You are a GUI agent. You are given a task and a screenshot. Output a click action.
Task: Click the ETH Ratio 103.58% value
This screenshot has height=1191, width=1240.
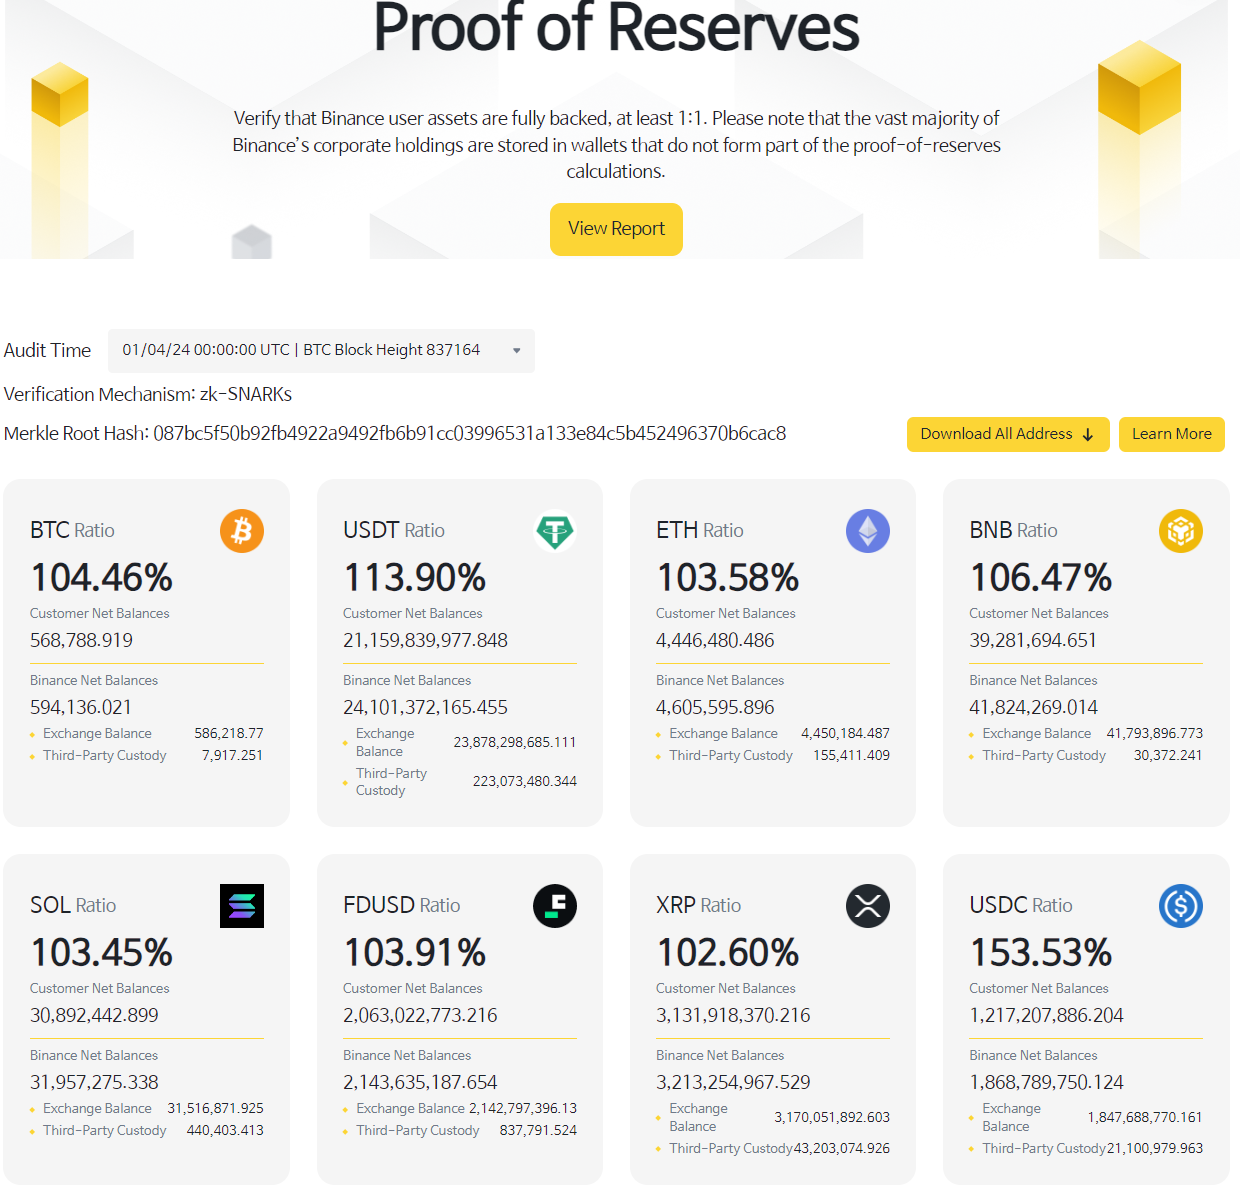pos(728,577)
